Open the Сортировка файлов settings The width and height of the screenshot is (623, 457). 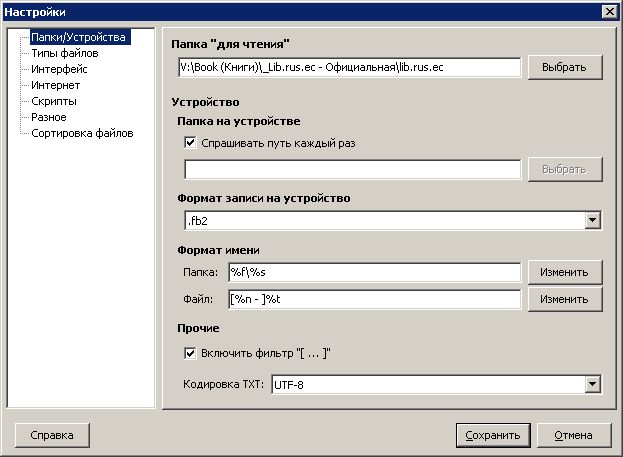(x=82, y=133)
